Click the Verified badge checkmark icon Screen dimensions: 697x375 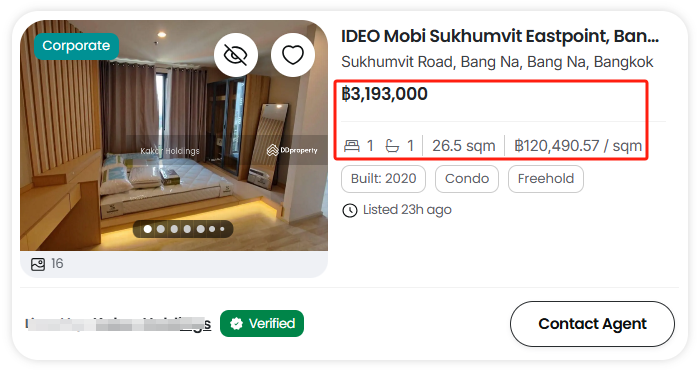236,323
